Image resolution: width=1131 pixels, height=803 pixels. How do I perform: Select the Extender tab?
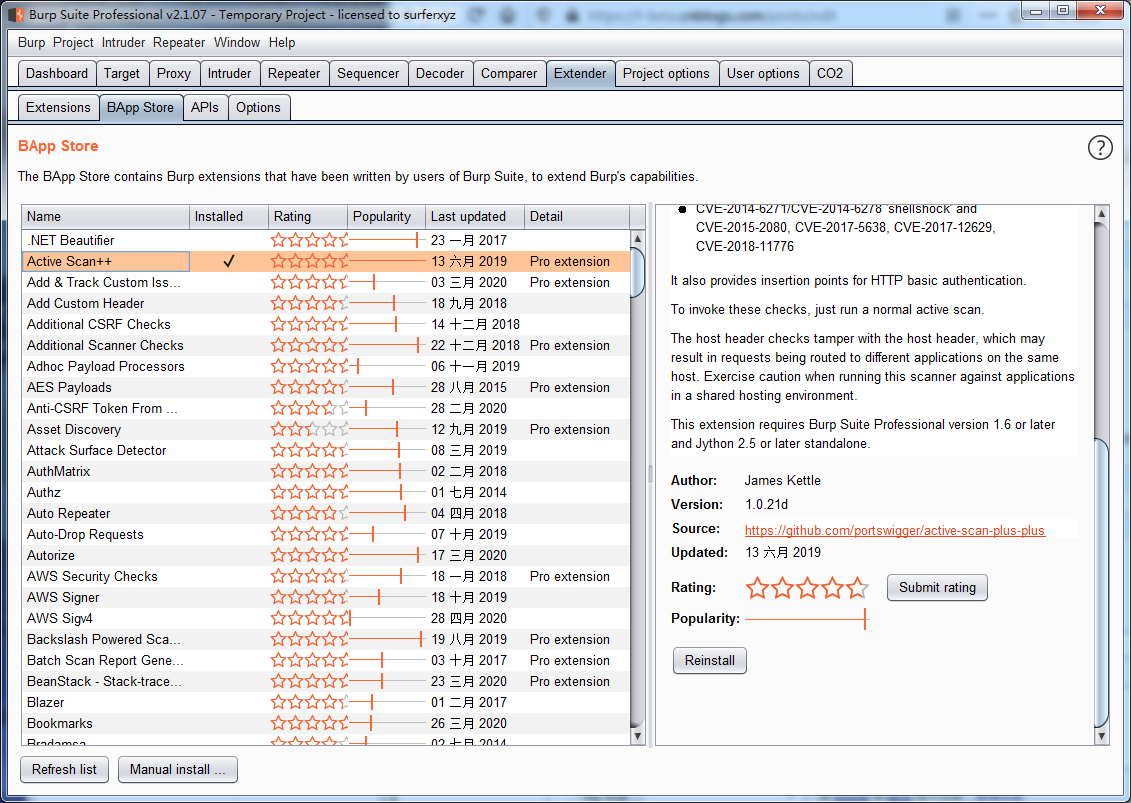(580, 74)
